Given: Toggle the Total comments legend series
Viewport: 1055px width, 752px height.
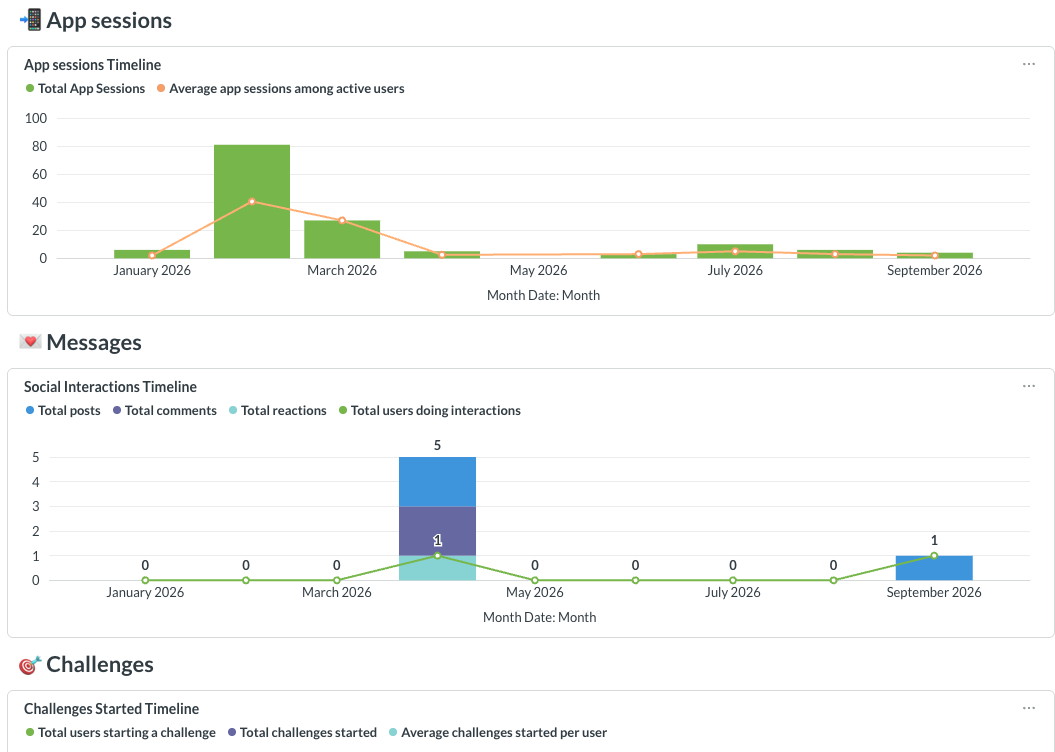Looking at the screenshot, I should tap(165, 410).
